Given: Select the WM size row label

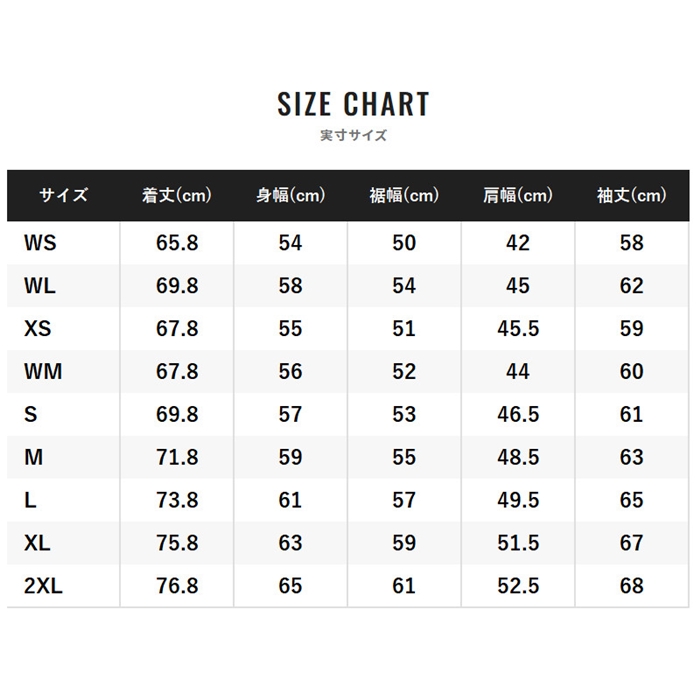Looking at the screenshot, I should click(x=42, y=372).
